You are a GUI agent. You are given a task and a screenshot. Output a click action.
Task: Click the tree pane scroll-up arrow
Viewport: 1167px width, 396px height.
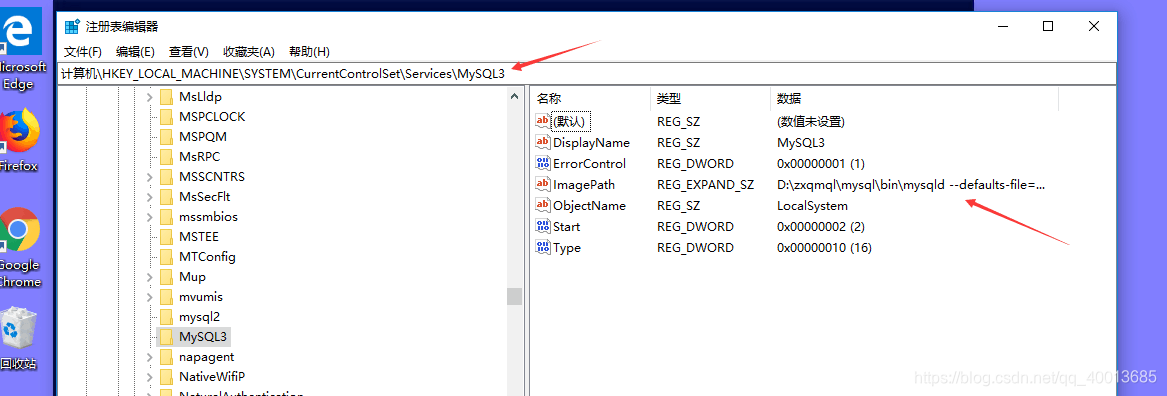coord(514,96)
